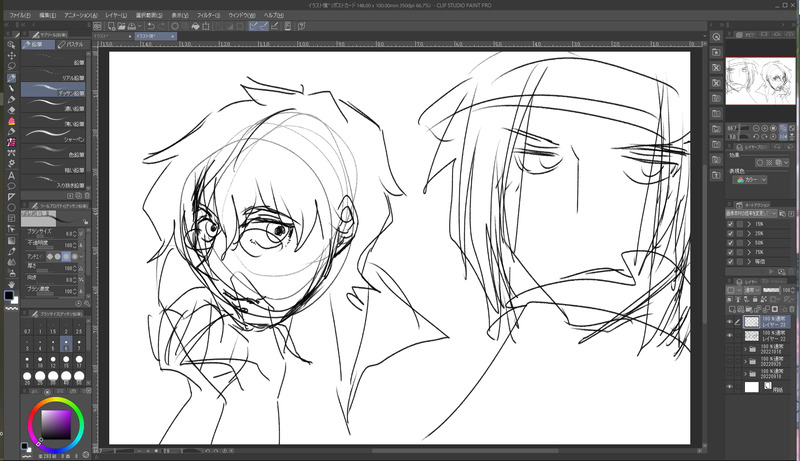Click the color wheel saturation square

tap(56, 424)
